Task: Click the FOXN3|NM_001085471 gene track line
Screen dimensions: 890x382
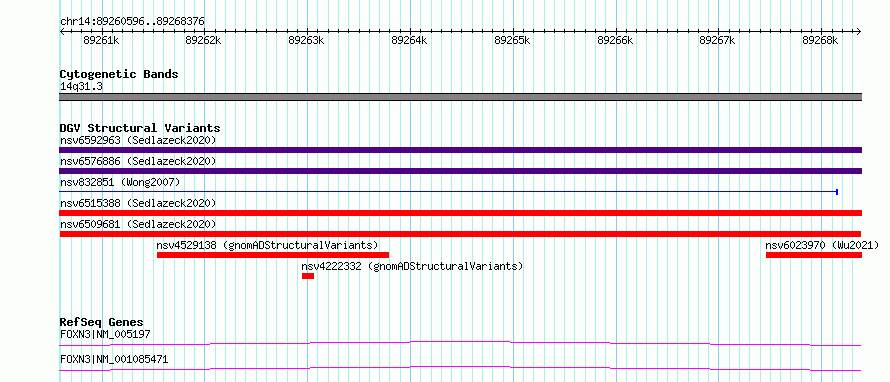Action: tap(460, 369)
